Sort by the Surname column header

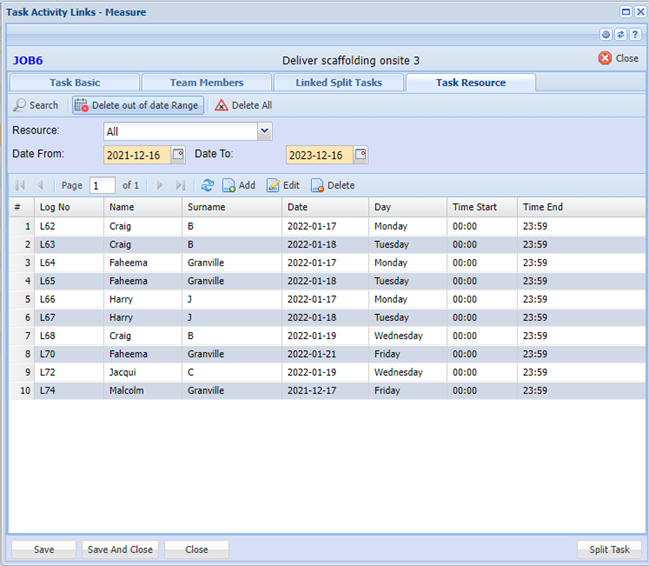coord(206,207)
